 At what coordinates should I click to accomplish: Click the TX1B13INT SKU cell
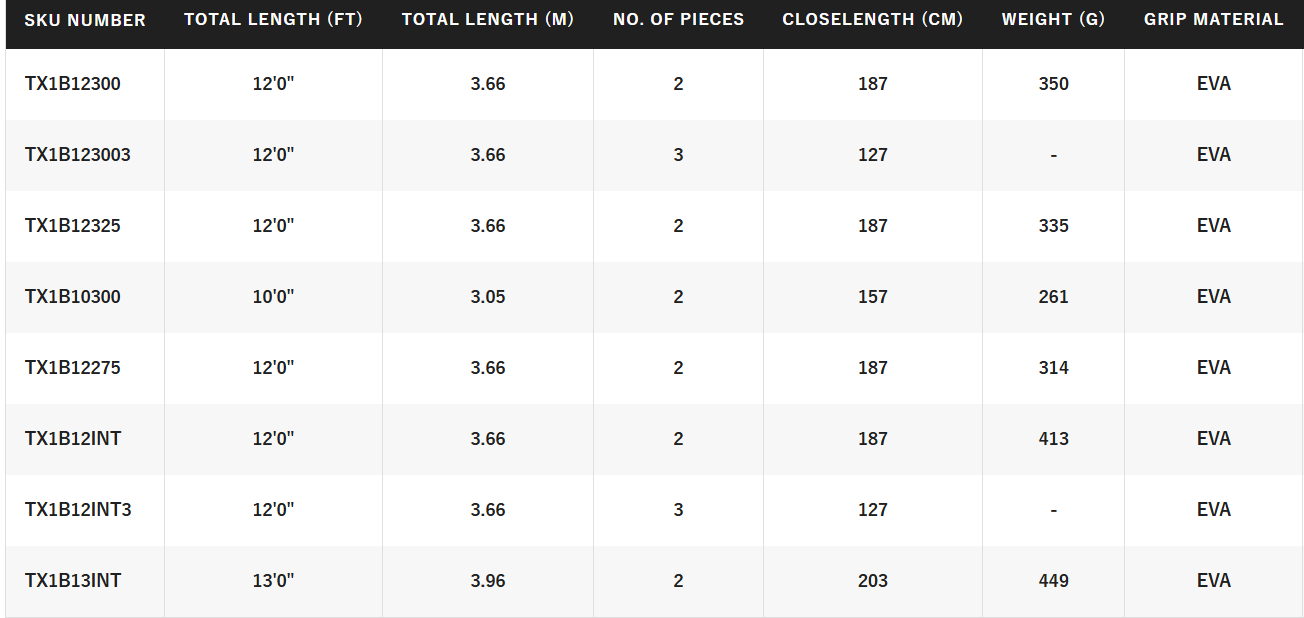tap(73, 581)
